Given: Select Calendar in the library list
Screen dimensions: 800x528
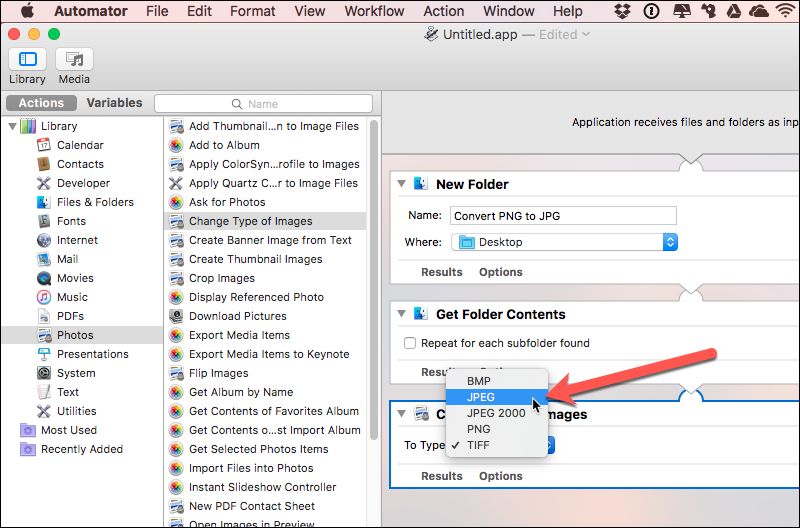Looking at the screenshot, I should (x=79, y=145).
